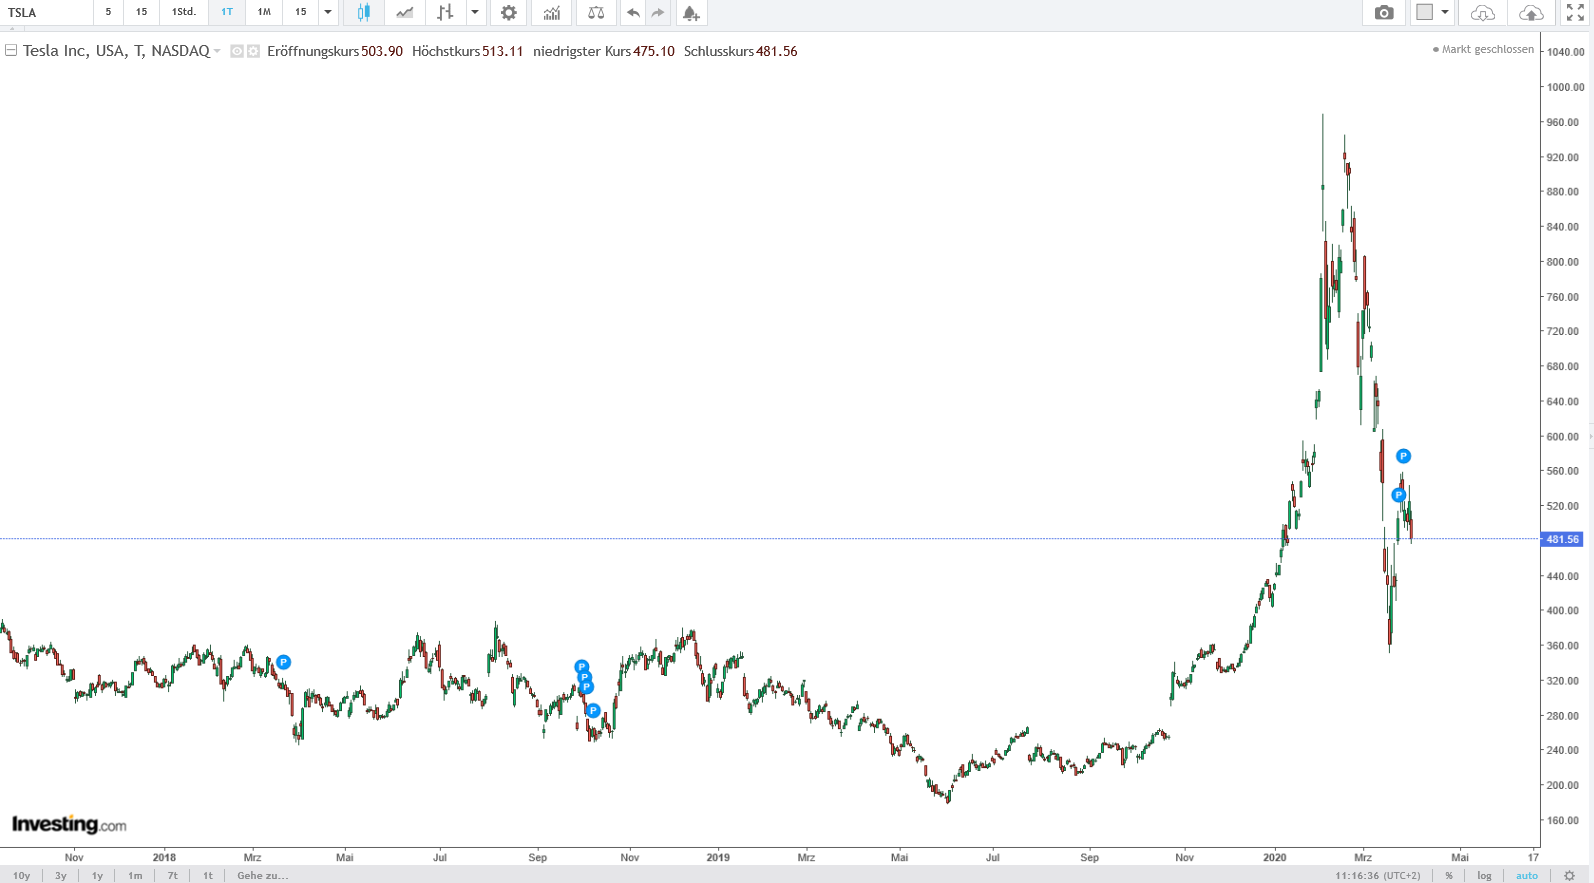1594x883 pixels.
Task: Set time range to 3y
Action: click(61, 875)
